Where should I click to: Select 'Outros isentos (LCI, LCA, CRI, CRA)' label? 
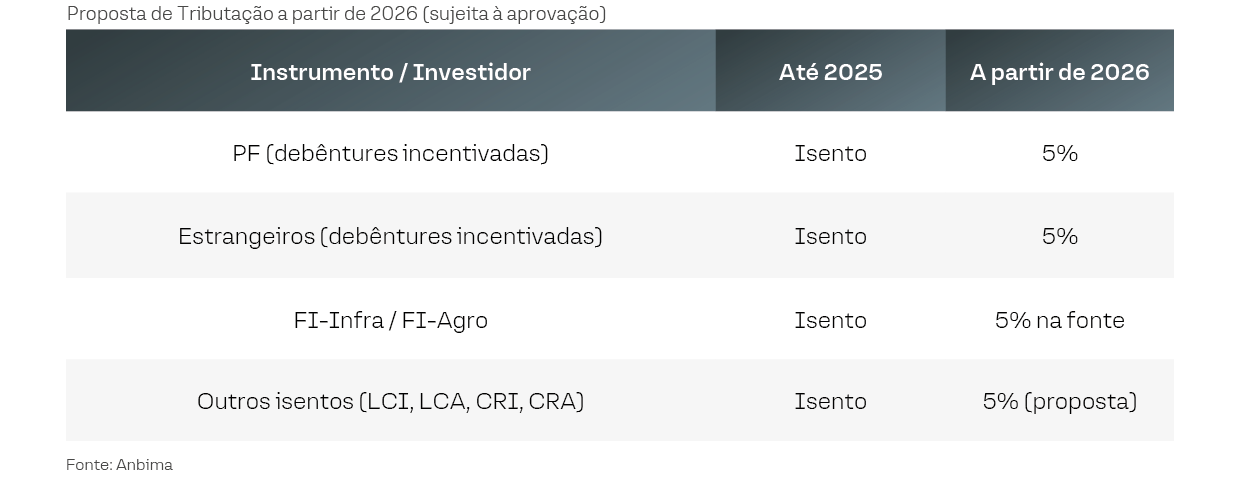tap(390, 401)
